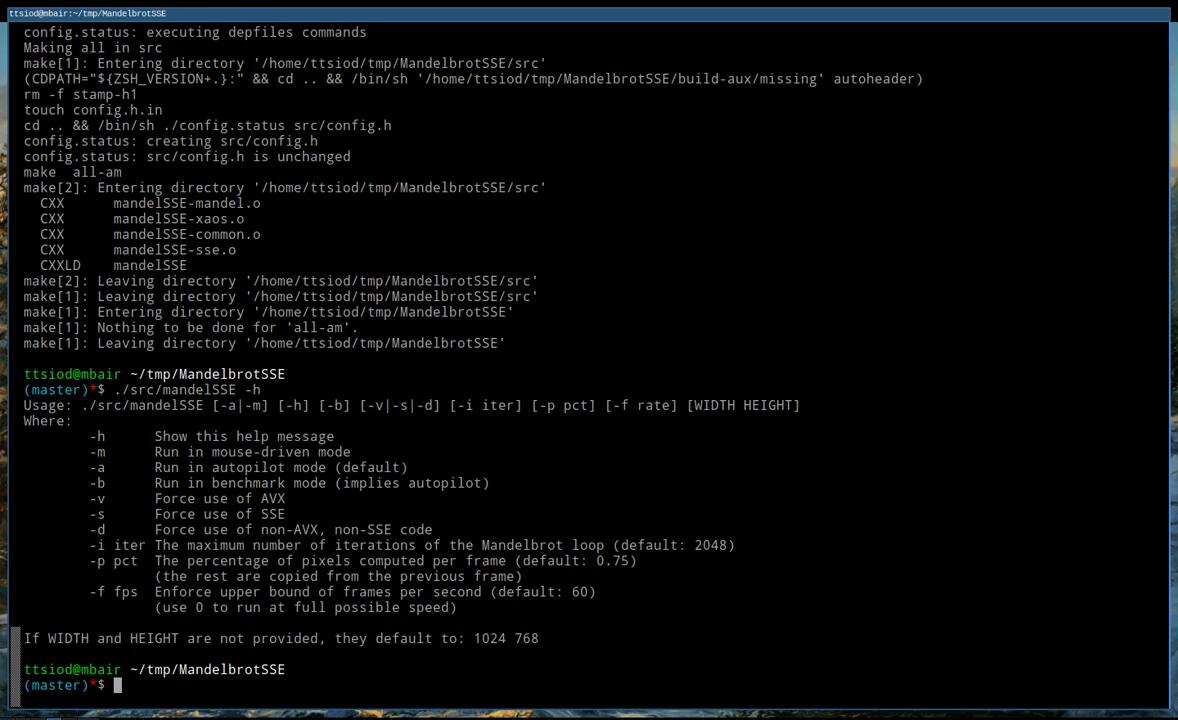Click the scrollbar thumb at terminal's left edge

click(15, 665)
